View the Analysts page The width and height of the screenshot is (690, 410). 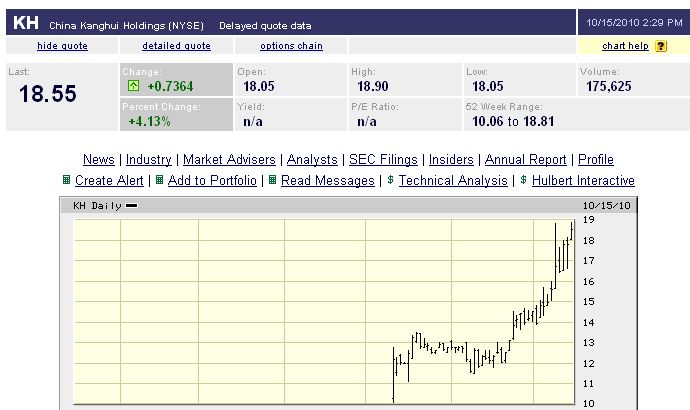click(x=312, y=159)
